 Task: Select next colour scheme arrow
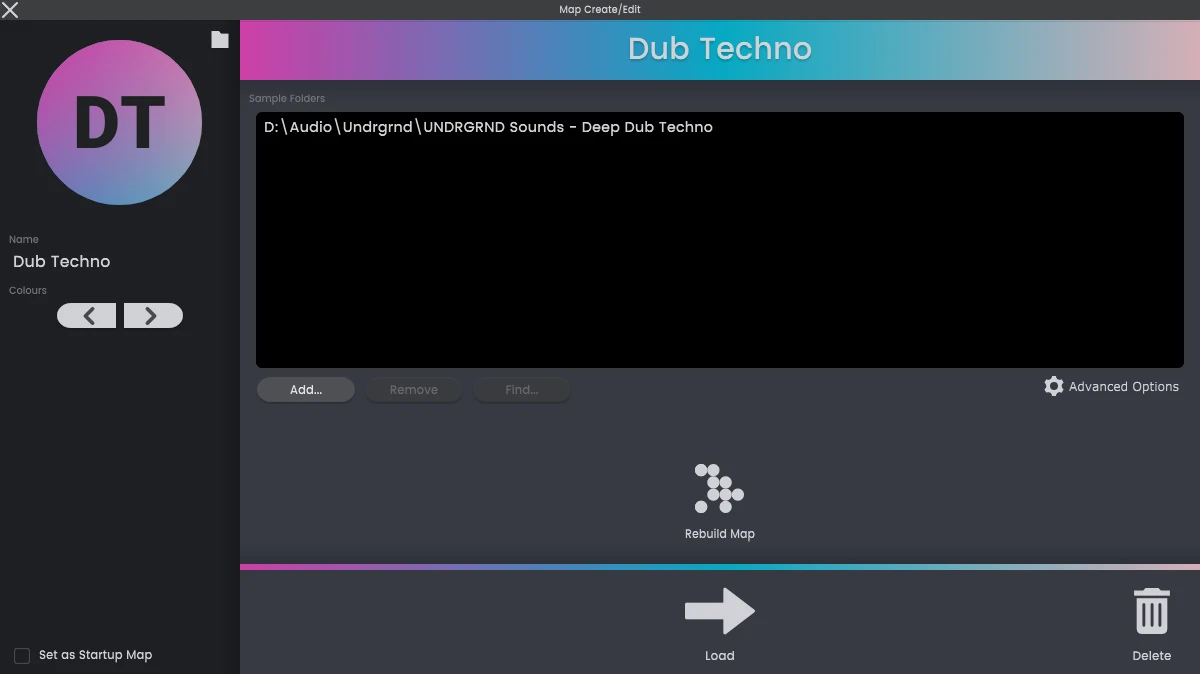153,316
